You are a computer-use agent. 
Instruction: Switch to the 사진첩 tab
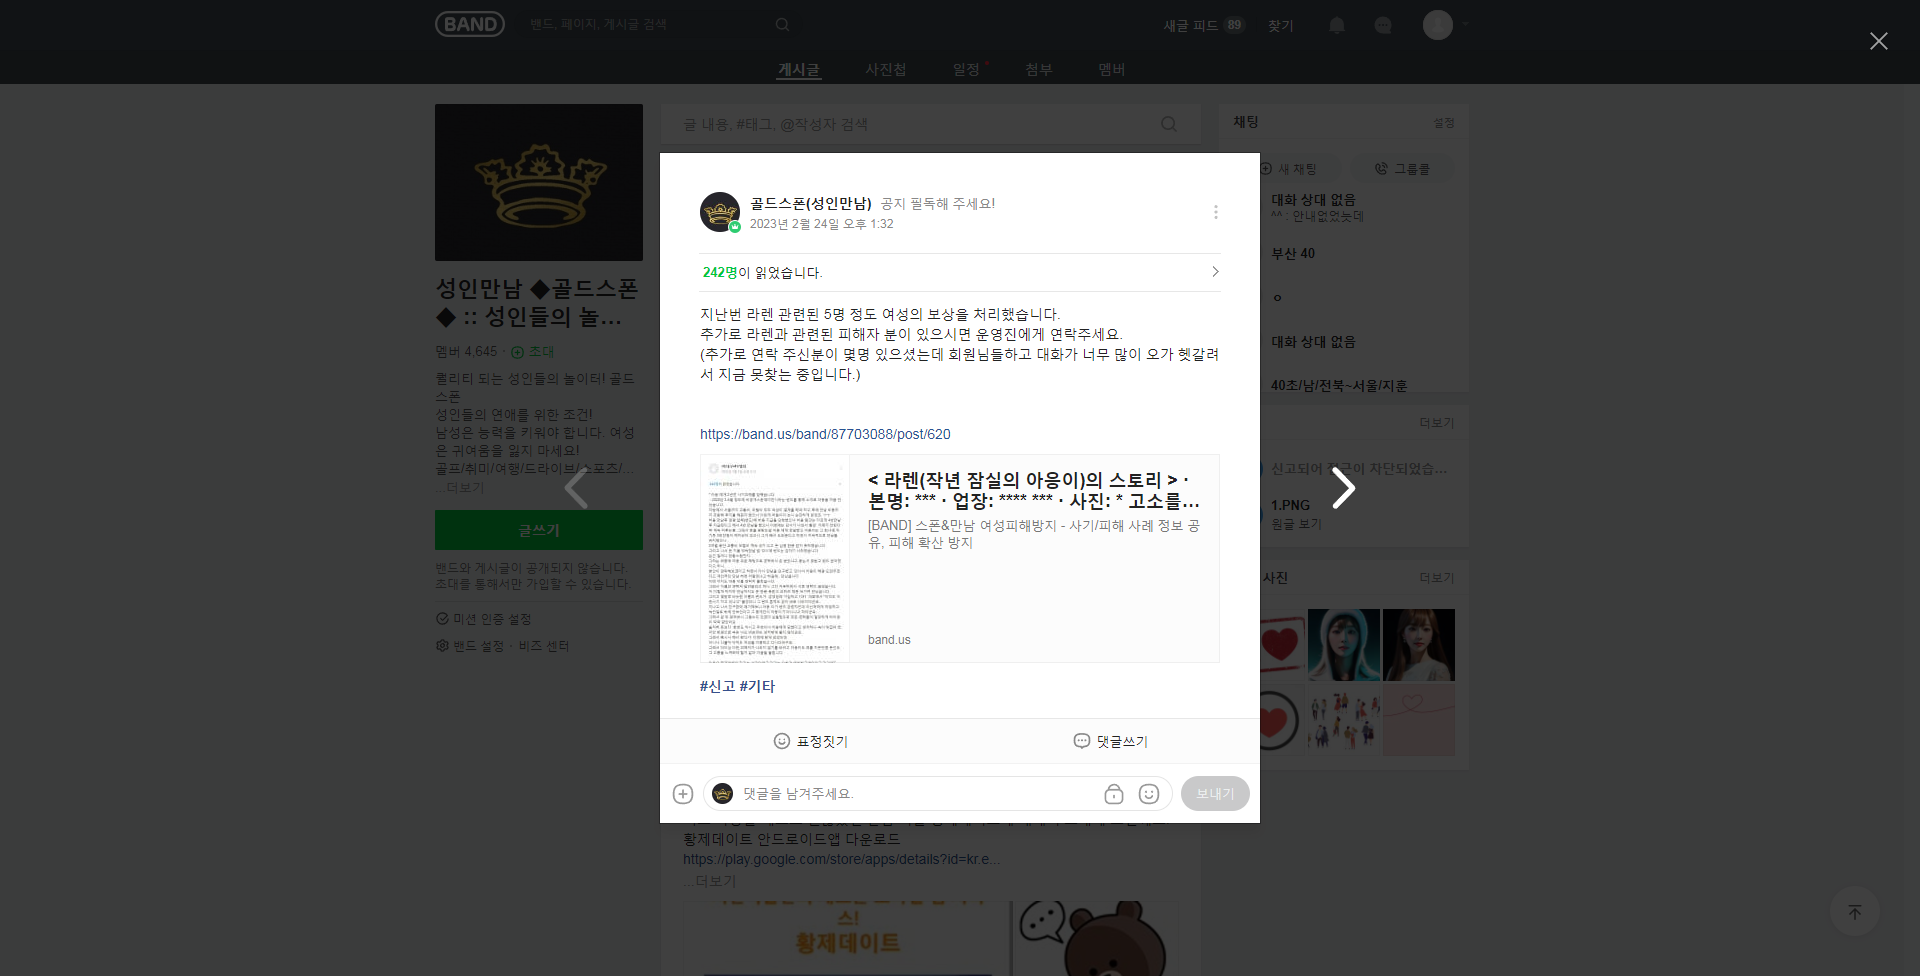(x=885, y=69)
